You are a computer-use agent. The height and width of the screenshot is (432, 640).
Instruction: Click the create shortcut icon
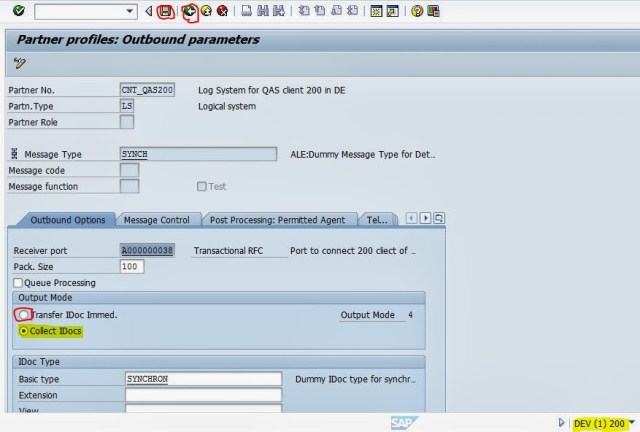(x=392, y=11)
